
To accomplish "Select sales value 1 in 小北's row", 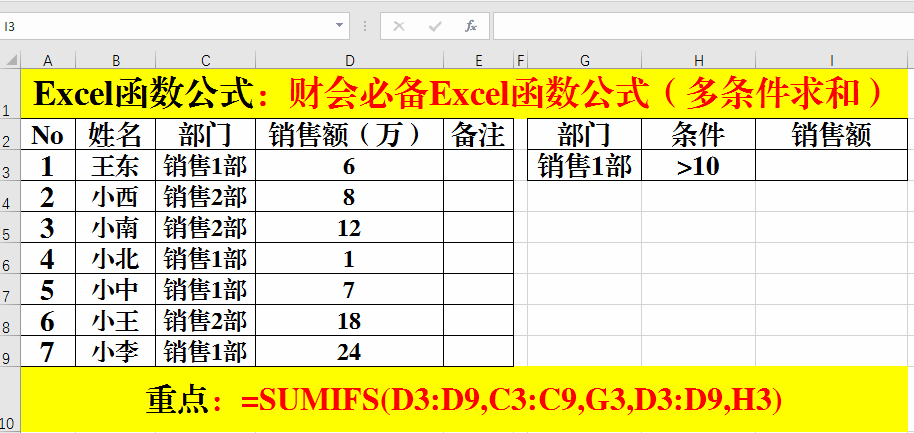I will coord(349,258).
